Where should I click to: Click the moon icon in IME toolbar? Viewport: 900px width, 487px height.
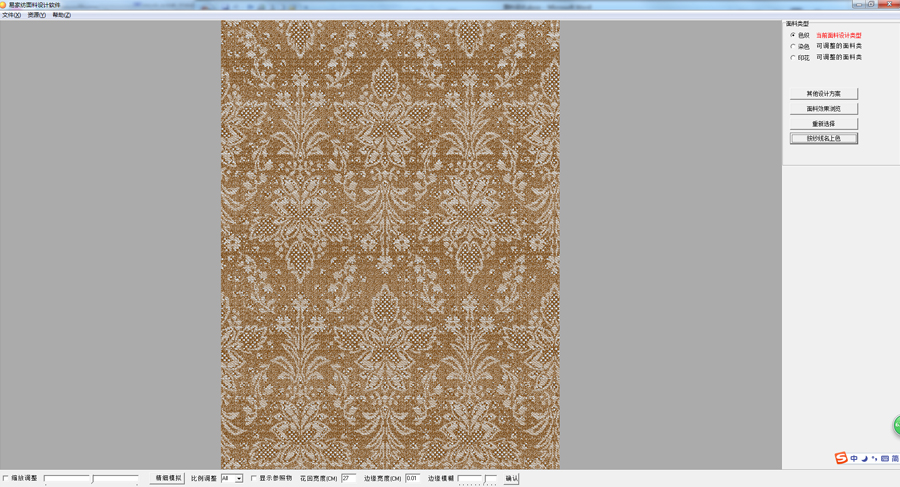[x=864, y=458]
